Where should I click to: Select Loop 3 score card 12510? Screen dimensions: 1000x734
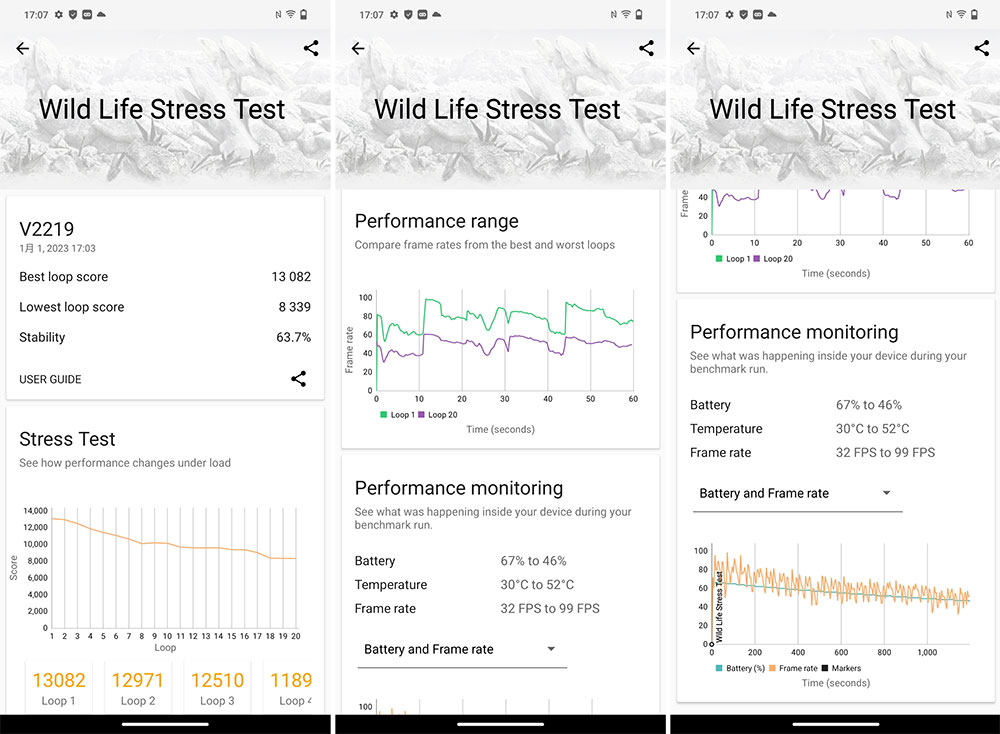coord(217,687)
